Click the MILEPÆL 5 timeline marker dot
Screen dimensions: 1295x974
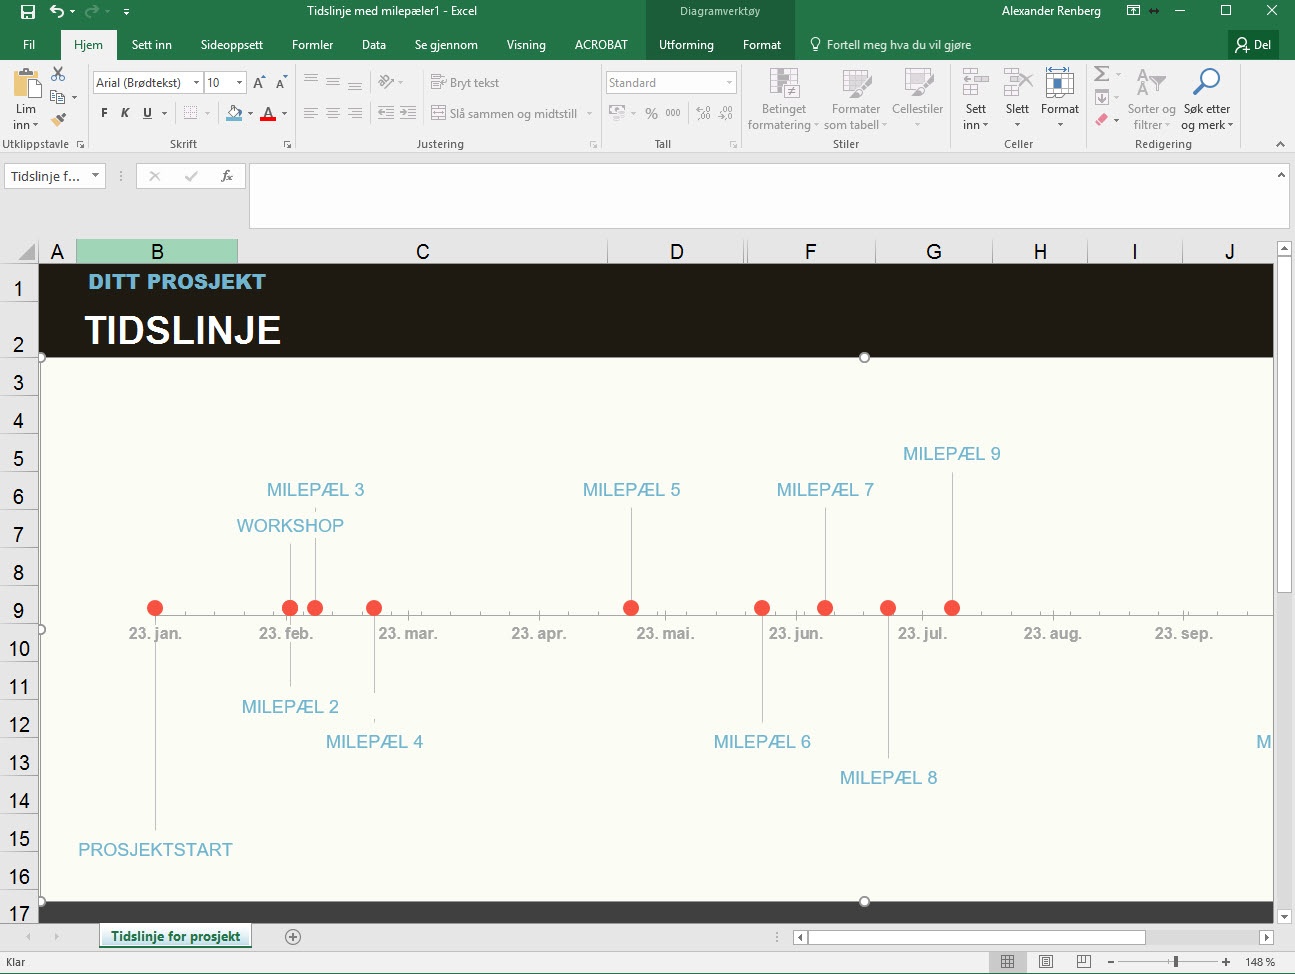631,608
